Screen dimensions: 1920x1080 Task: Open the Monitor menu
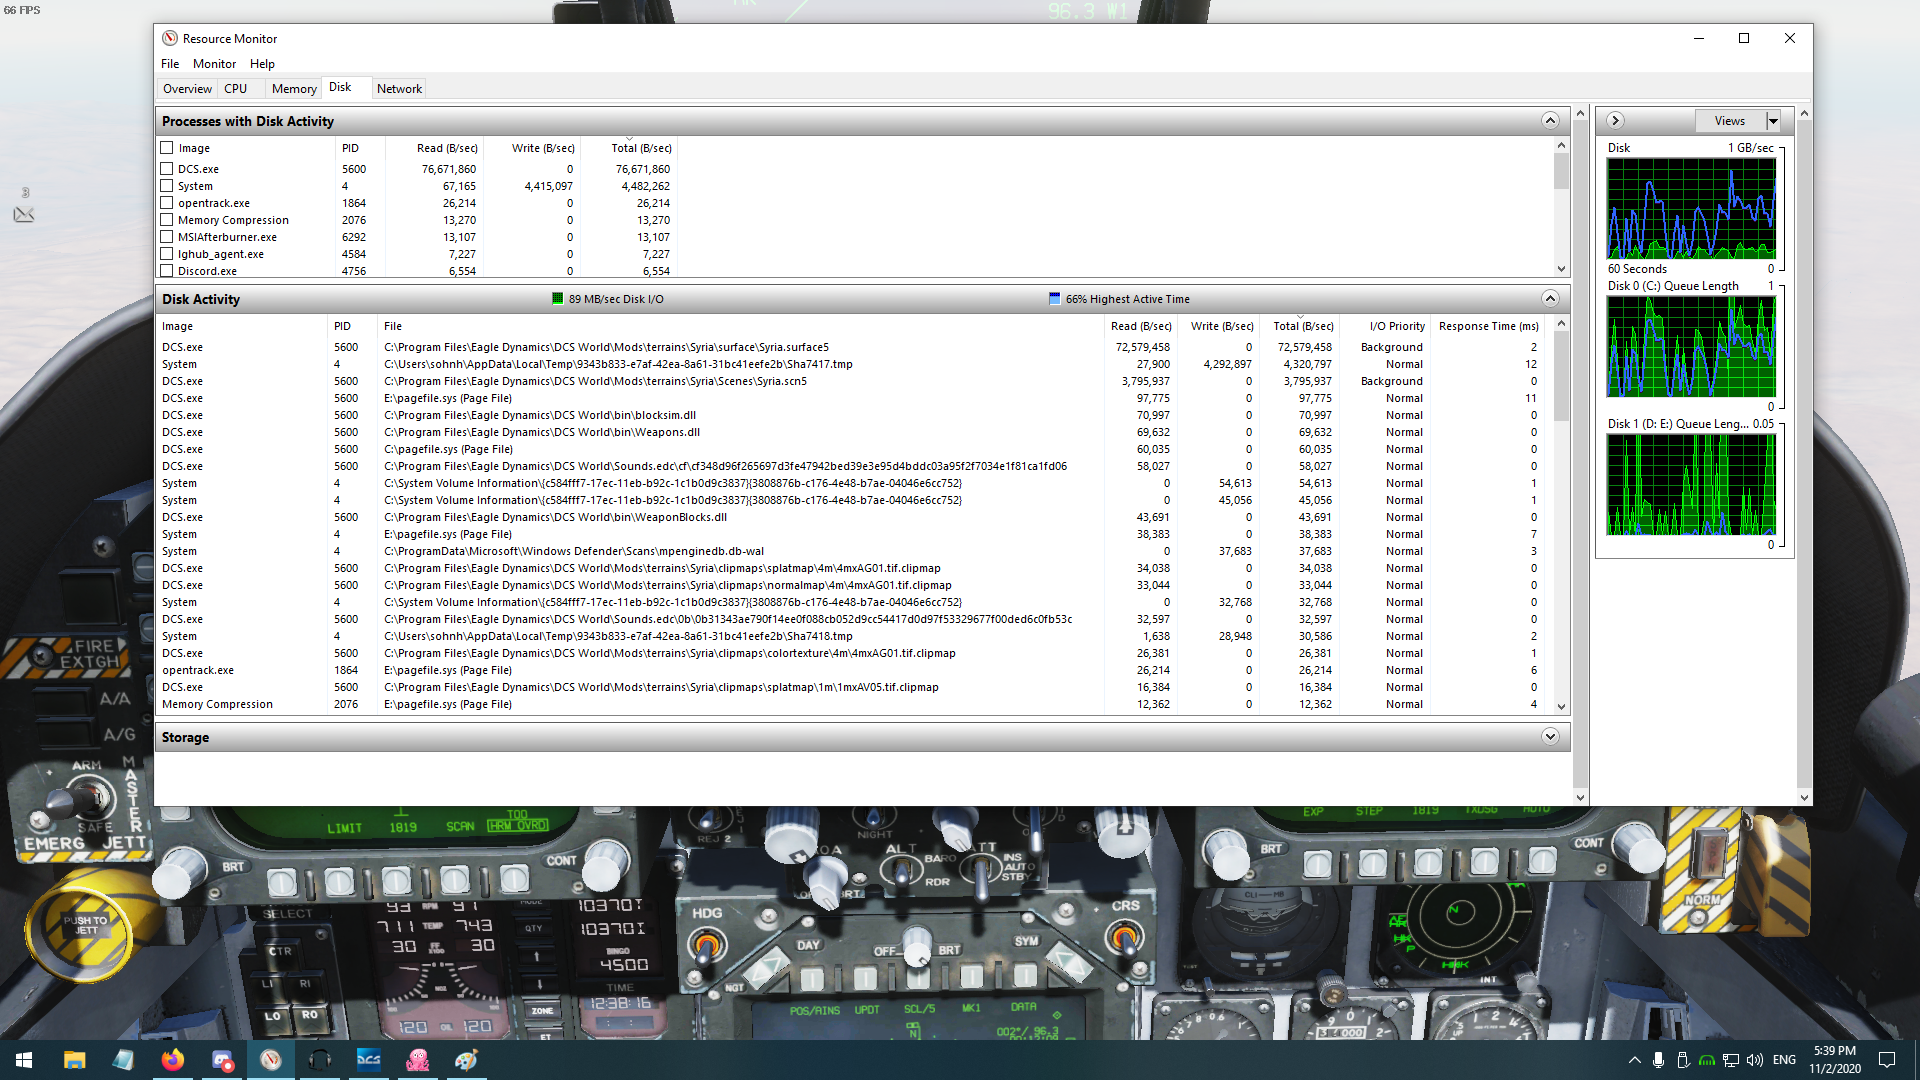point(214,64)
